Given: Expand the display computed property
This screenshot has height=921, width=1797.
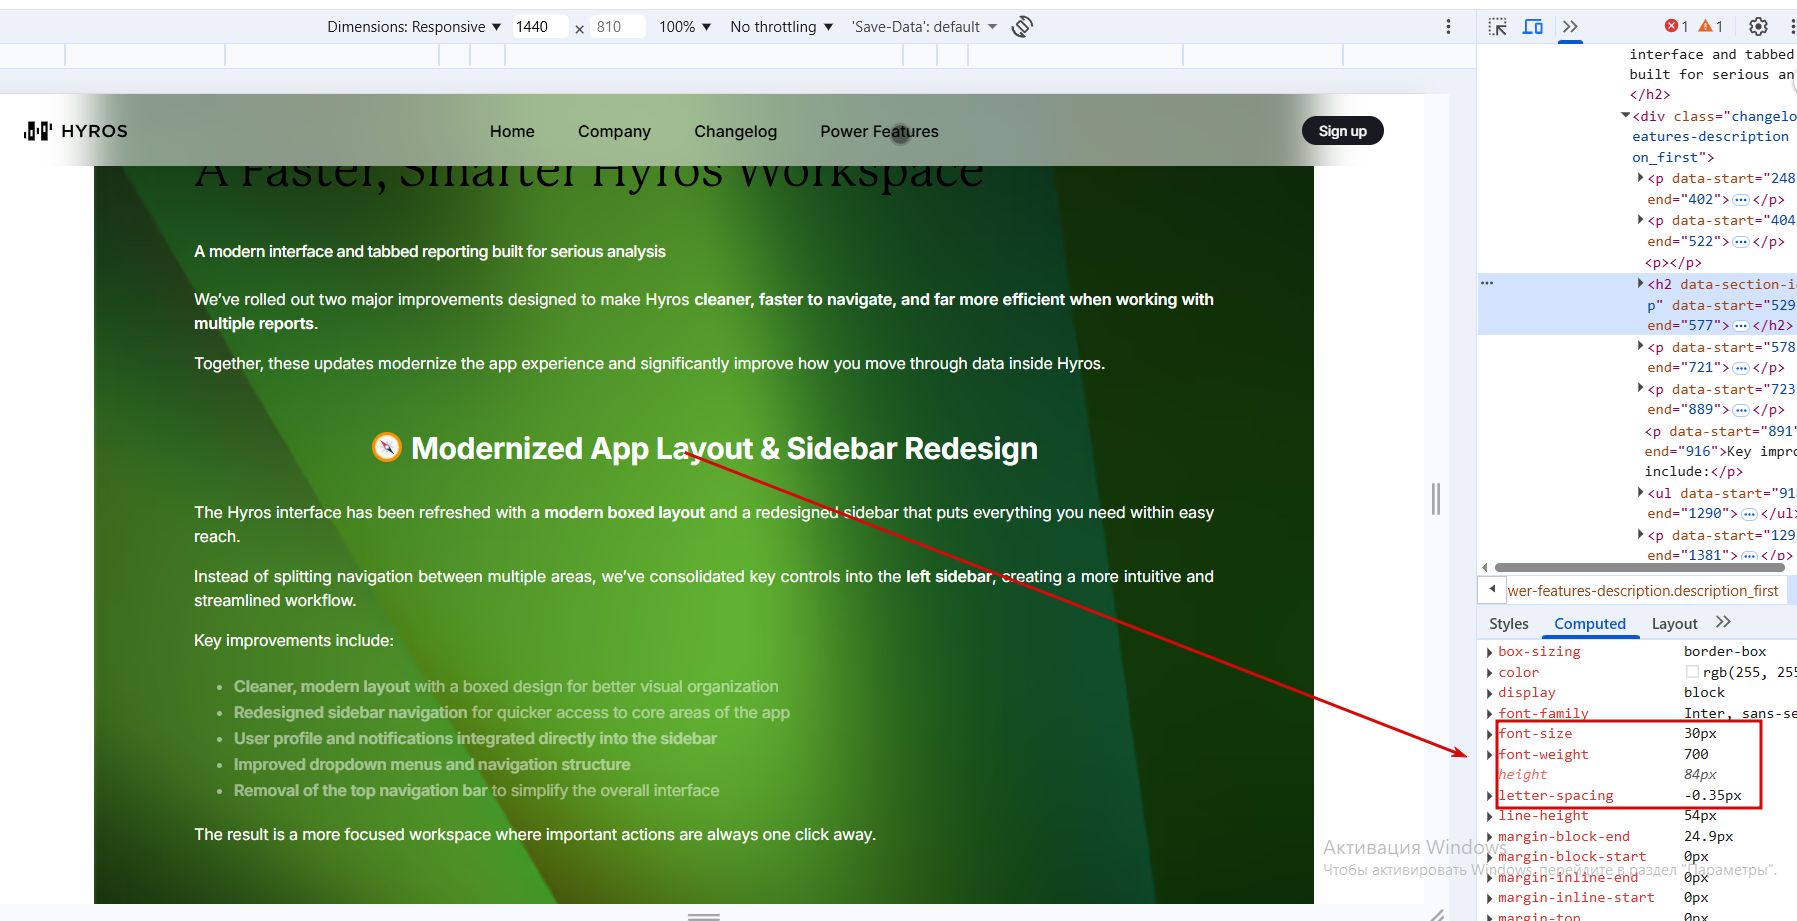Looking at the screenshot, I should pyautogui.click(x=1490, y=693).
